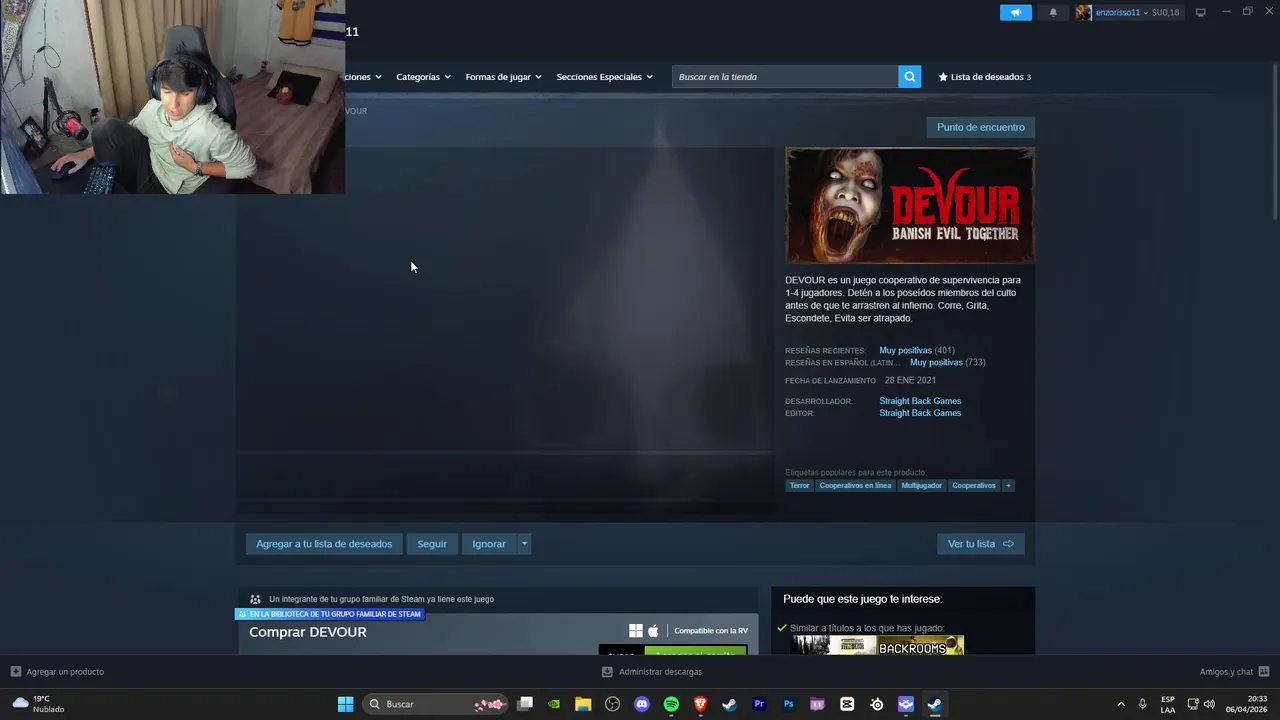Image resolution: width=1280 pixels, height=720 pixels.
Task: Open editor Straight Back Games link
Action: pos(920,413)
